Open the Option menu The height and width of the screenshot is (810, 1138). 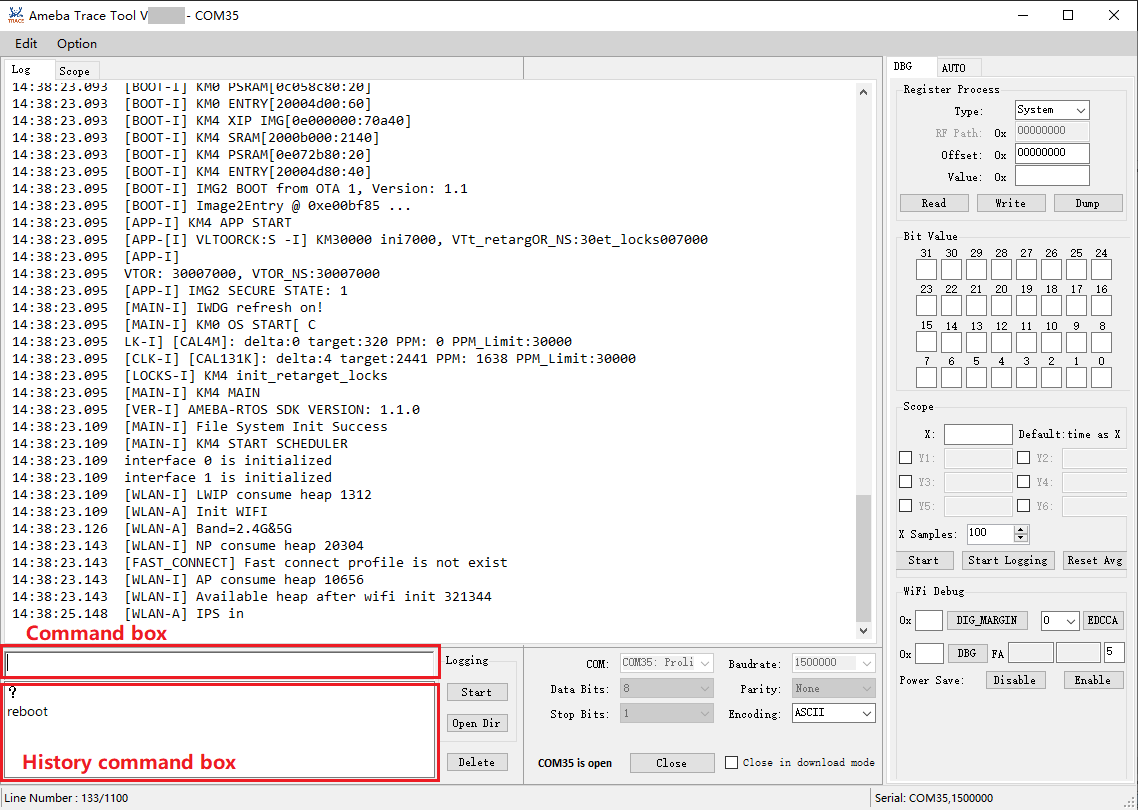point(77,44)
